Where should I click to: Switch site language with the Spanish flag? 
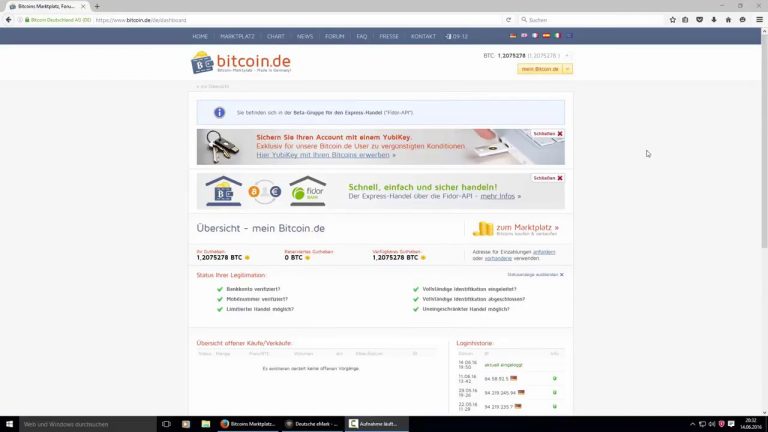[x=546, y=36]
